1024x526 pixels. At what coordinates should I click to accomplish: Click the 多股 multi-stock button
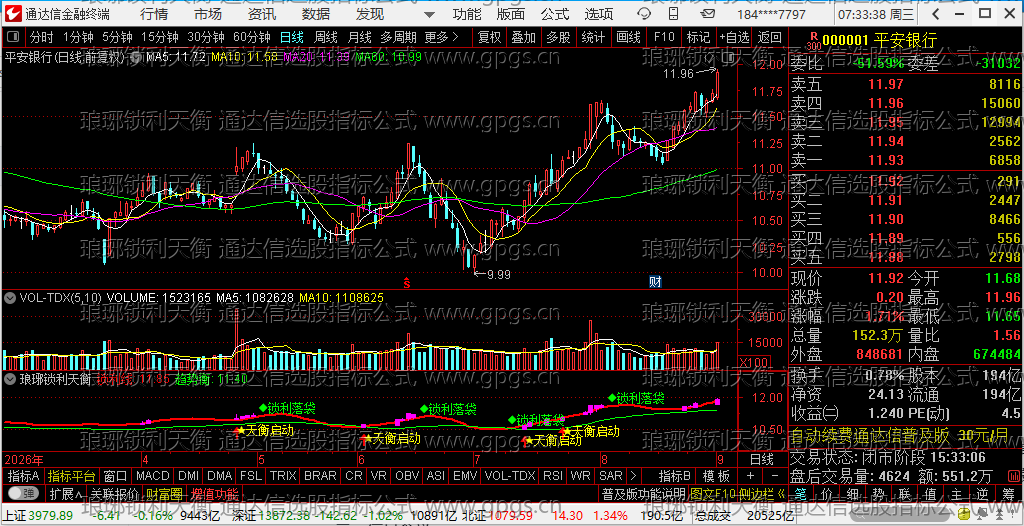pyautogui.click(x=558, y=37)
